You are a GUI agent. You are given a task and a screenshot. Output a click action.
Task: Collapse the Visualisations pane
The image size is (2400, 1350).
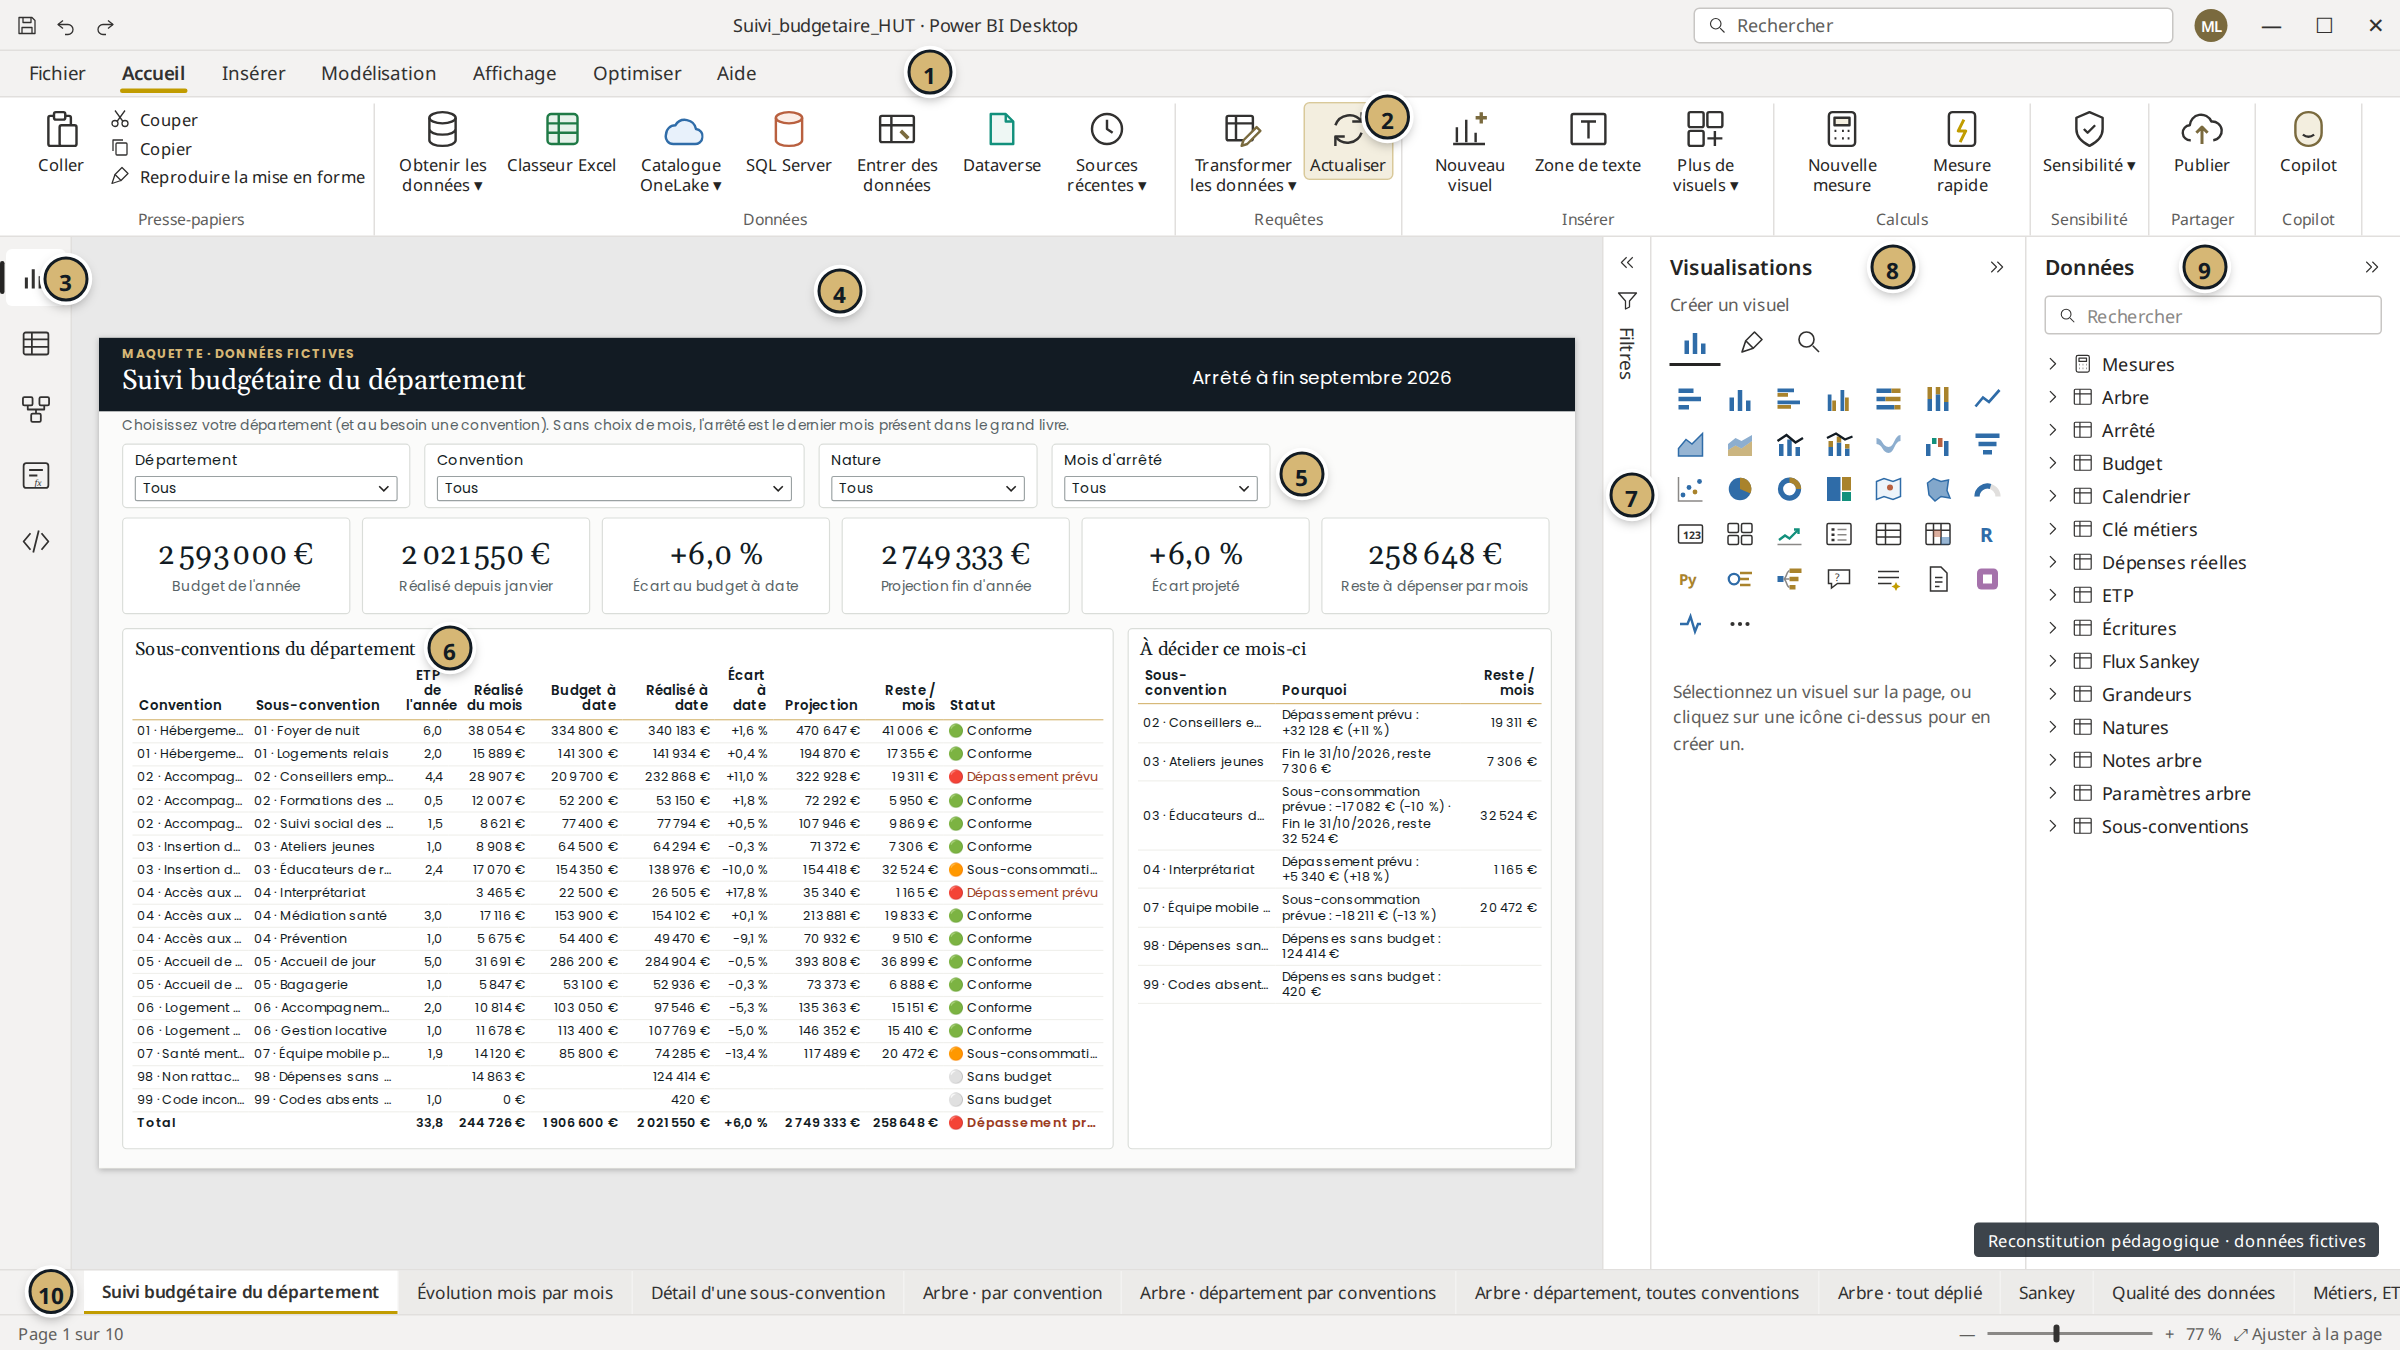pyautogui.click(x=1996, y=267)
